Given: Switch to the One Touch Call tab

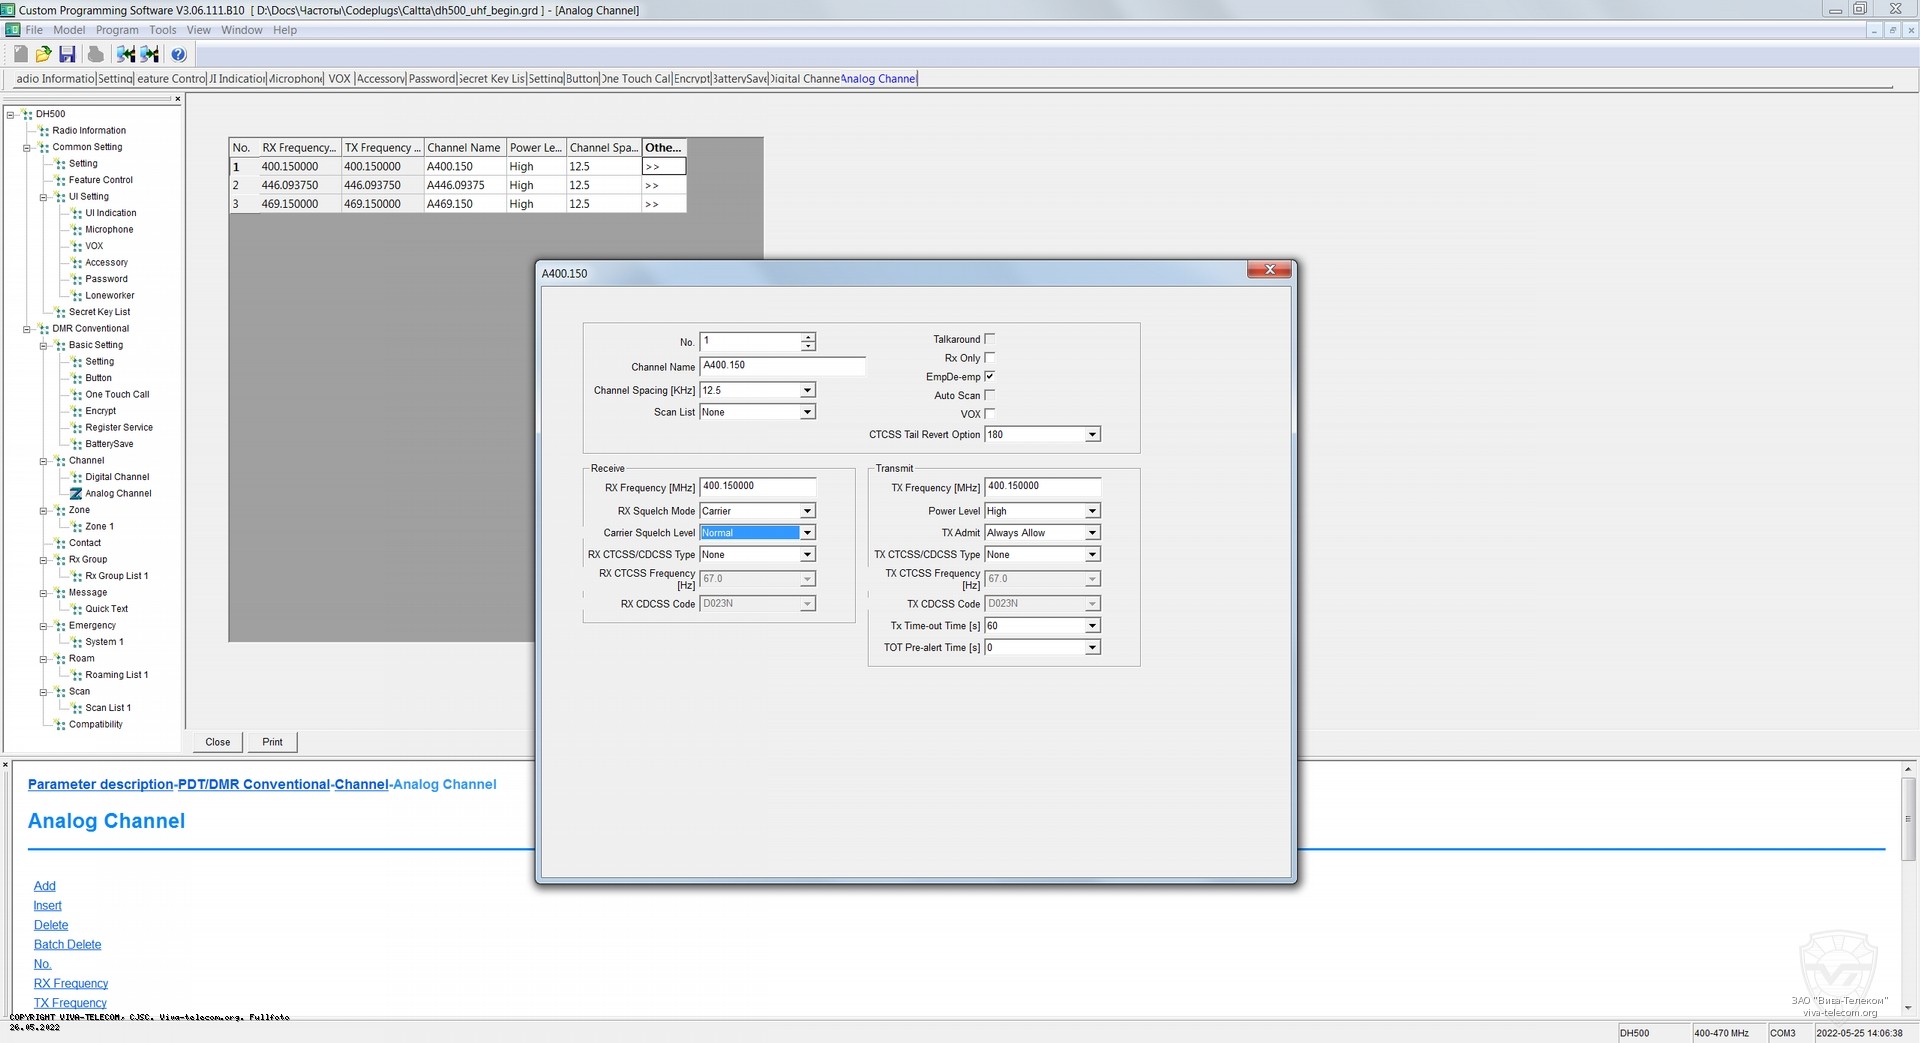Looking at the screenshot, I should point(636,79).
